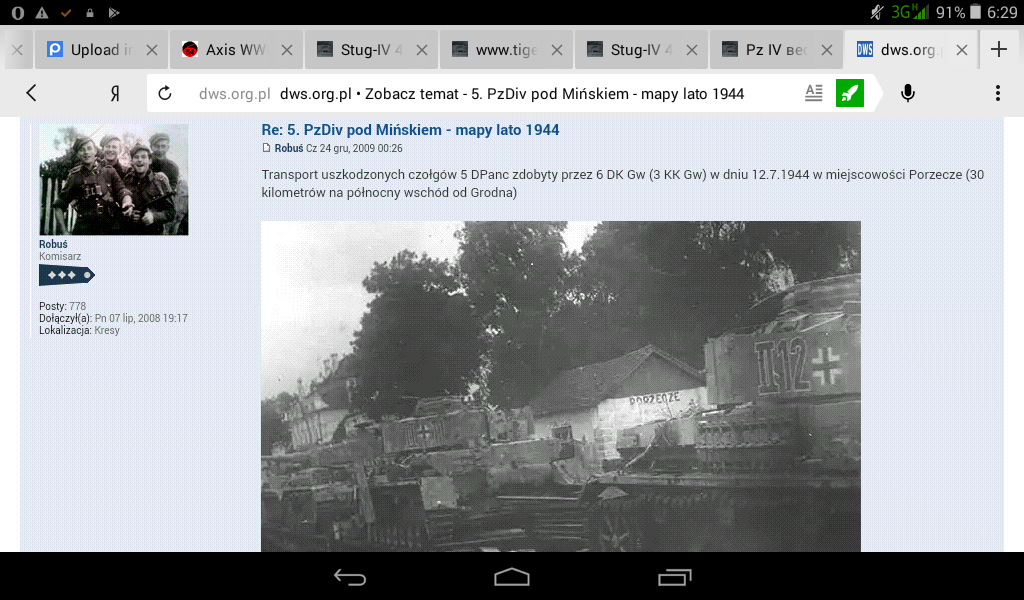Screen dimensions: 1024x600
Task: Tap Android back navigation button
Action: pyautogui.click(x=350, y=577)
